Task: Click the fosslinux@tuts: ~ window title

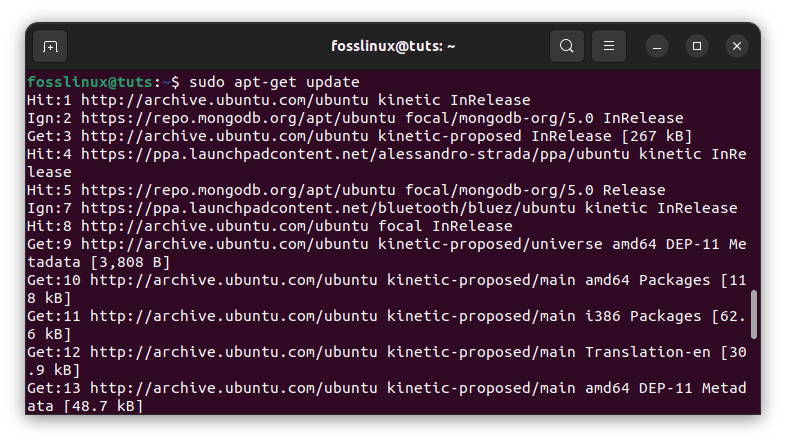Action: click(393, 46)
